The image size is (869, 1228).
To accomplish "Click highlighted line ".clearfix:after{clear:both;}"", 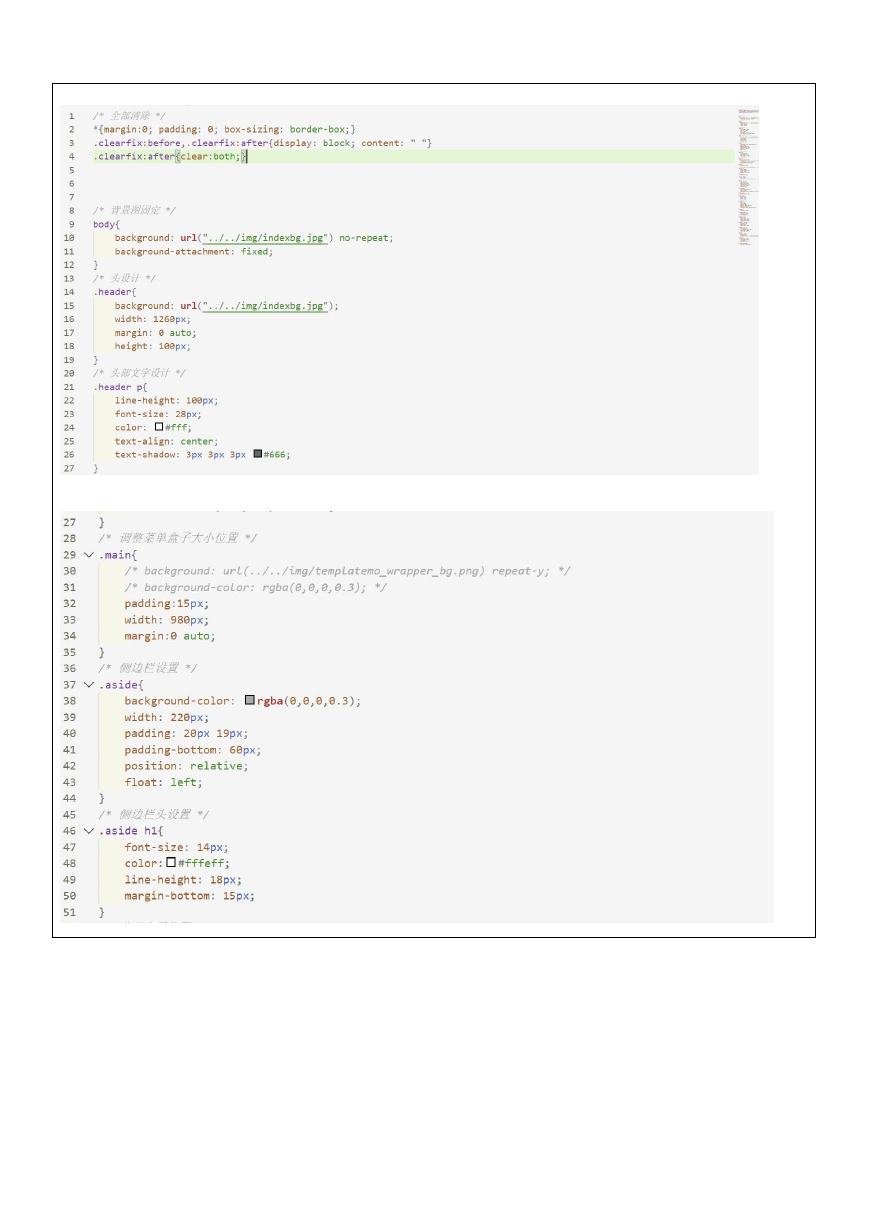I will (x=412, y=157).
